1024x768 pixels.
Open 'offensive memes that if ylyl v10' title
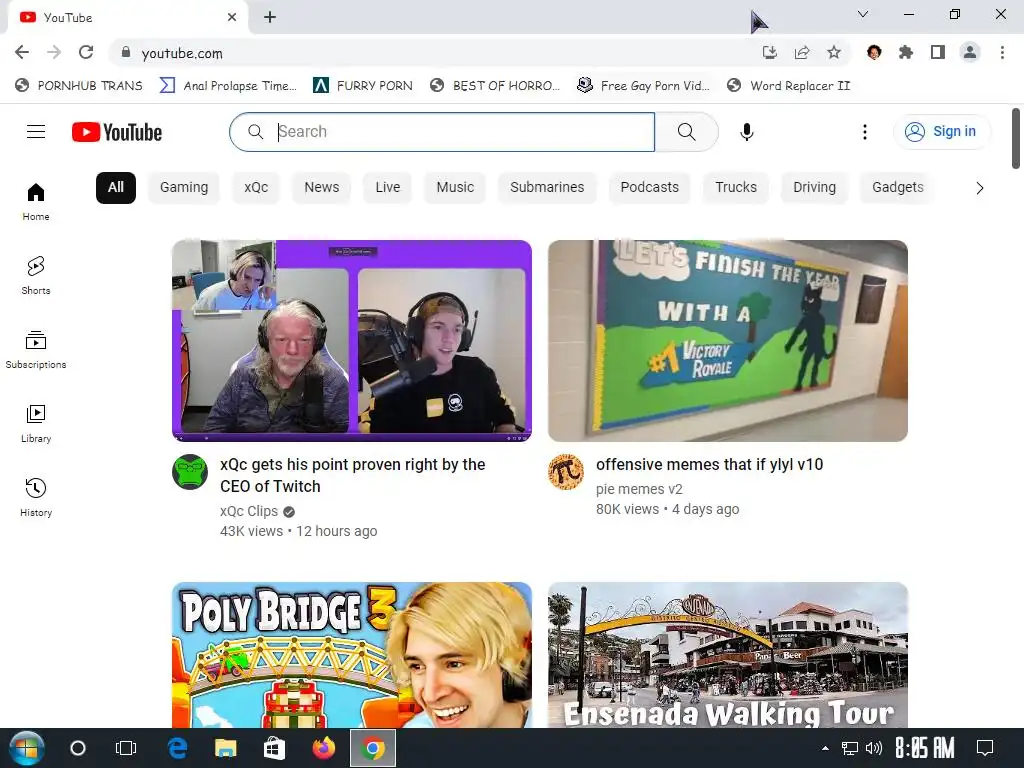709,464
